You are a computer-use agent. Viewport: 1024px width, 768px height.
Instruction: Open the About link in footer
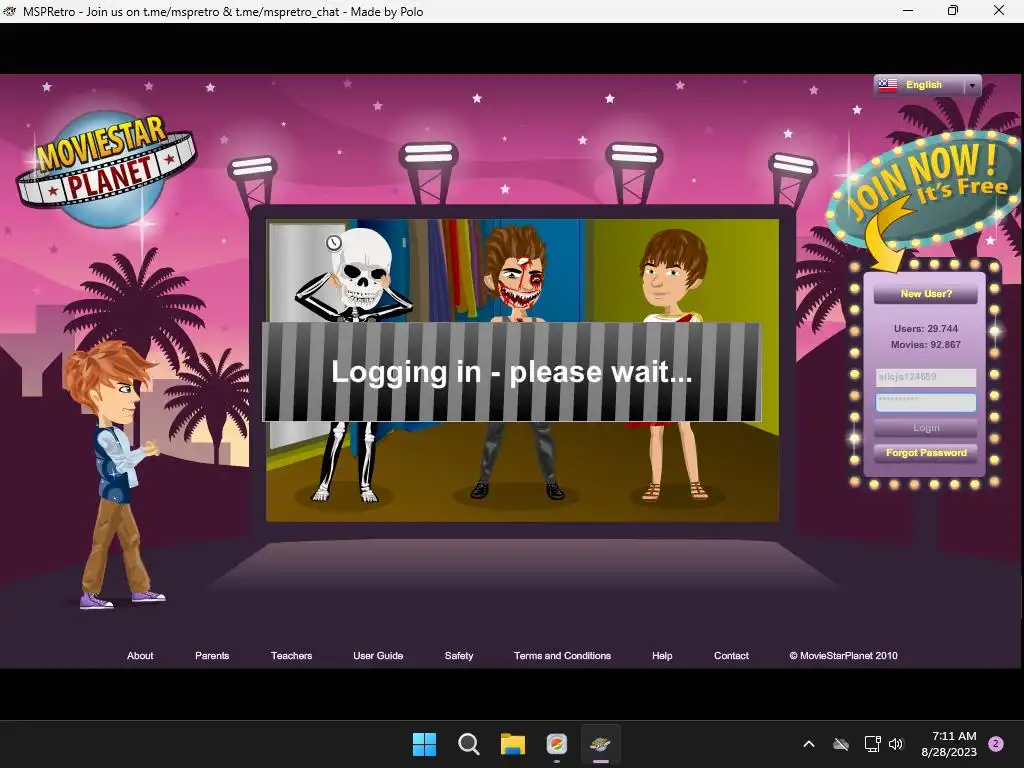pyautogui.click(x=140, y=656)
